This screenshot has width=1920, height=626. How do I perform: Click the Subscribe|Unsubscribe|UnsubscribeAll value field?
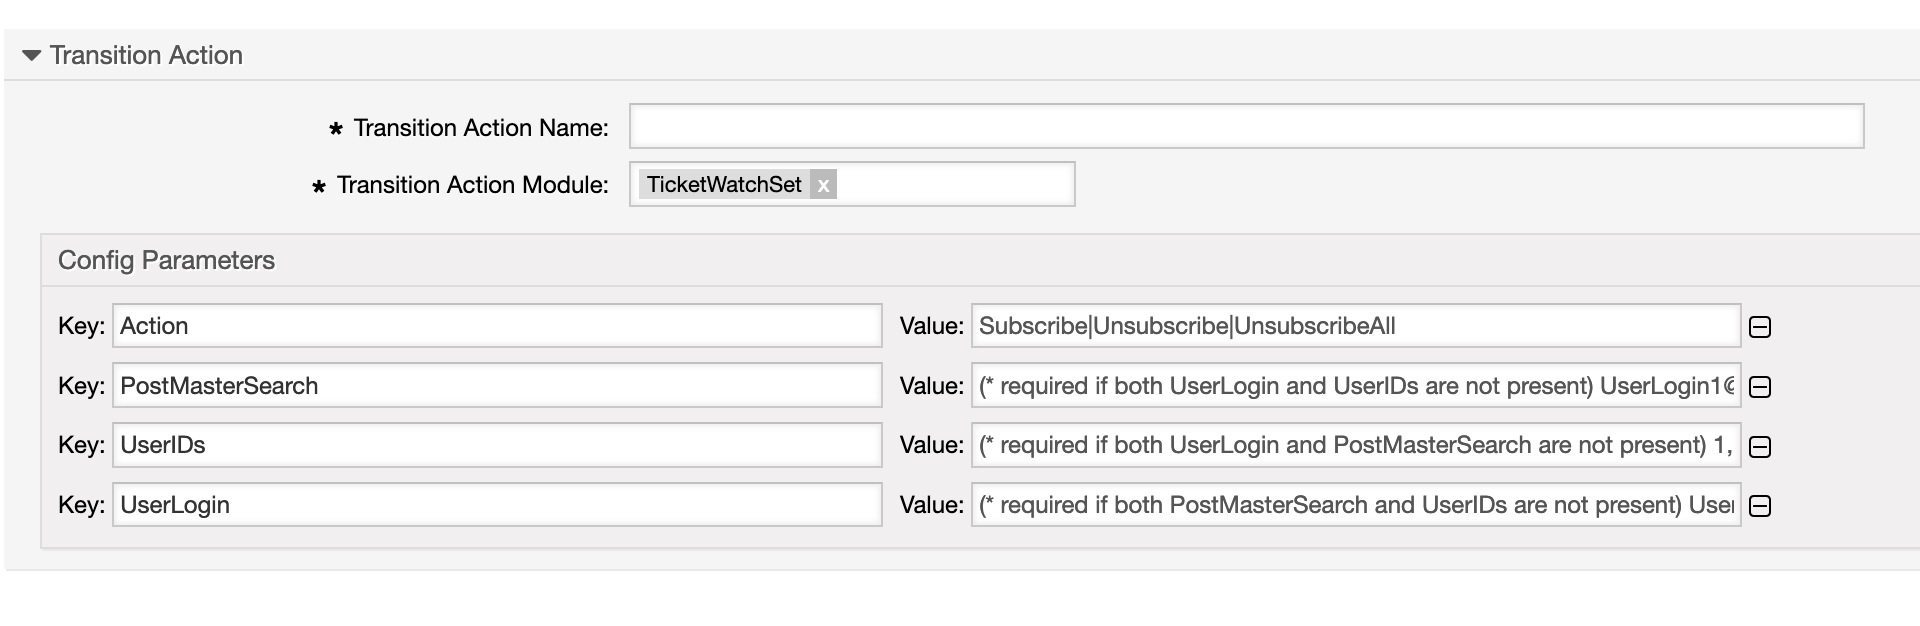[1355, 326]
